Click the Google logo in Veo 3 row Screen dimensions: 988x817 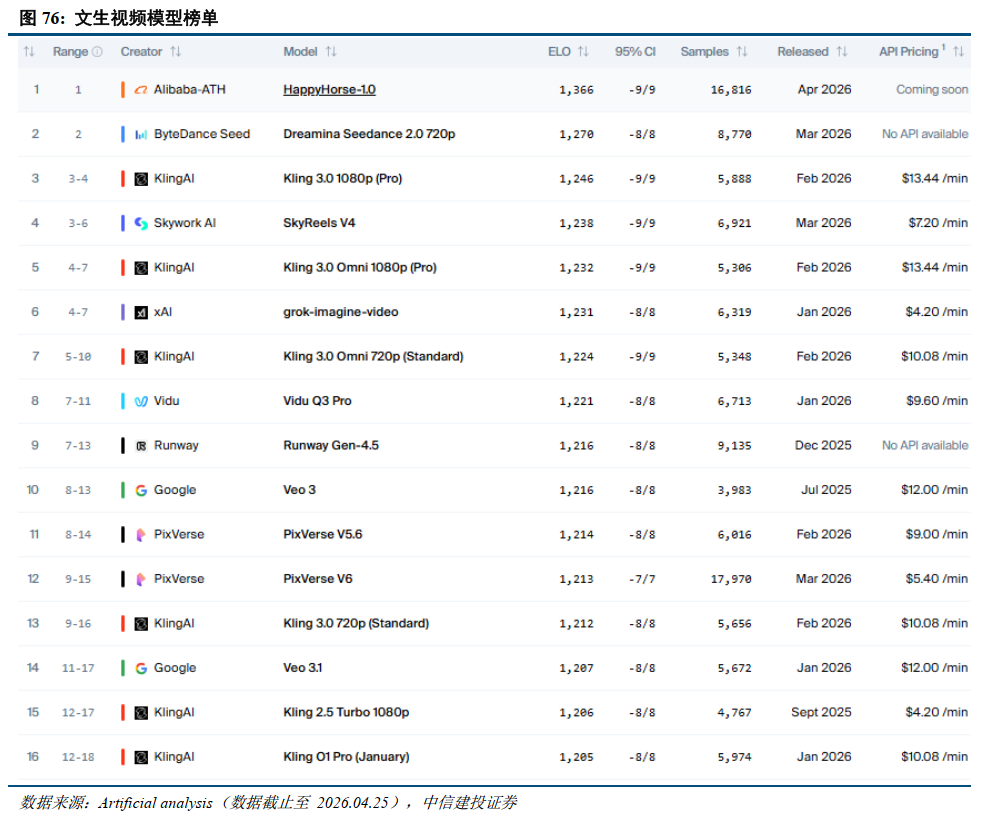pyautogui.click(x=141, y=490)
